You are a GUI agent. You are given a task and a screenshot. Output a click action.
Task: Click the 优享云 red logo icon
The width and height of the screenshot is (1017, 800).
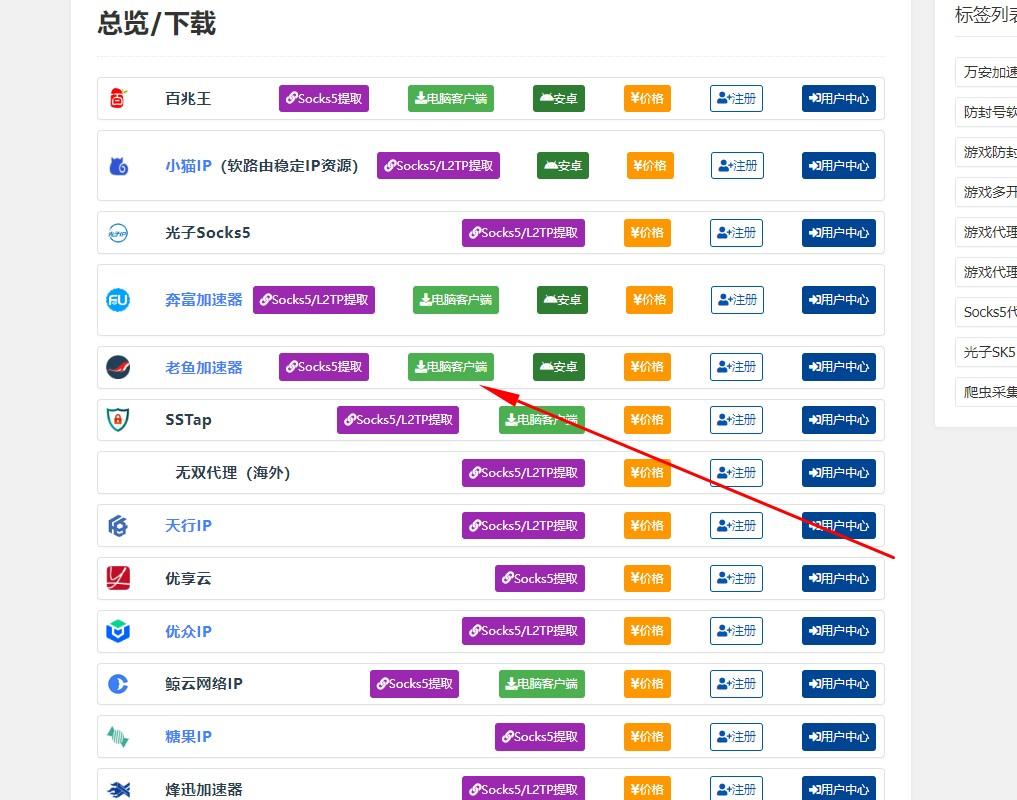[118, 578]
